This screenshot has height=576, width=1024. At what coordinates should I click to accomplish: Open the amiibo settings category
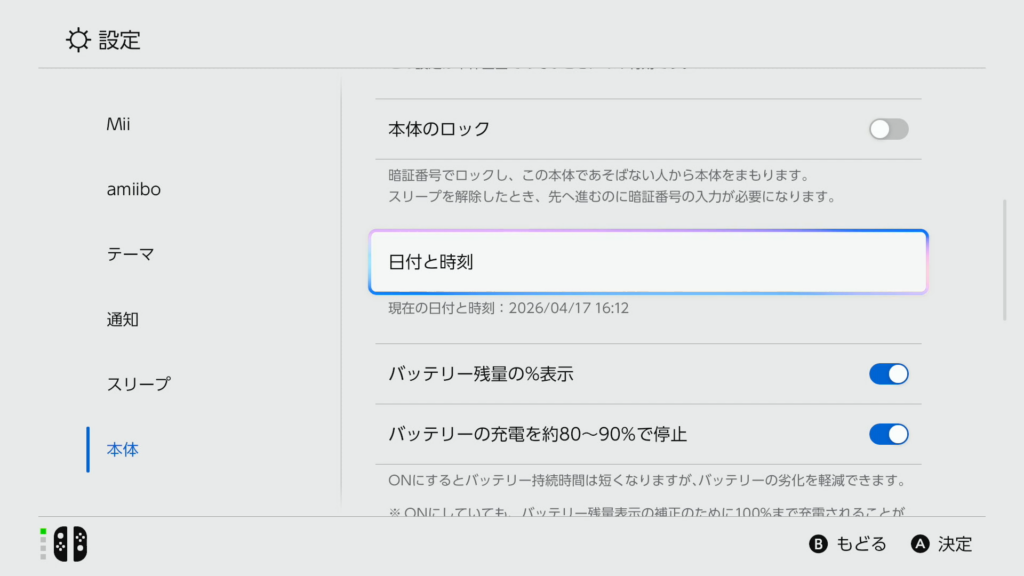[133, 190]
